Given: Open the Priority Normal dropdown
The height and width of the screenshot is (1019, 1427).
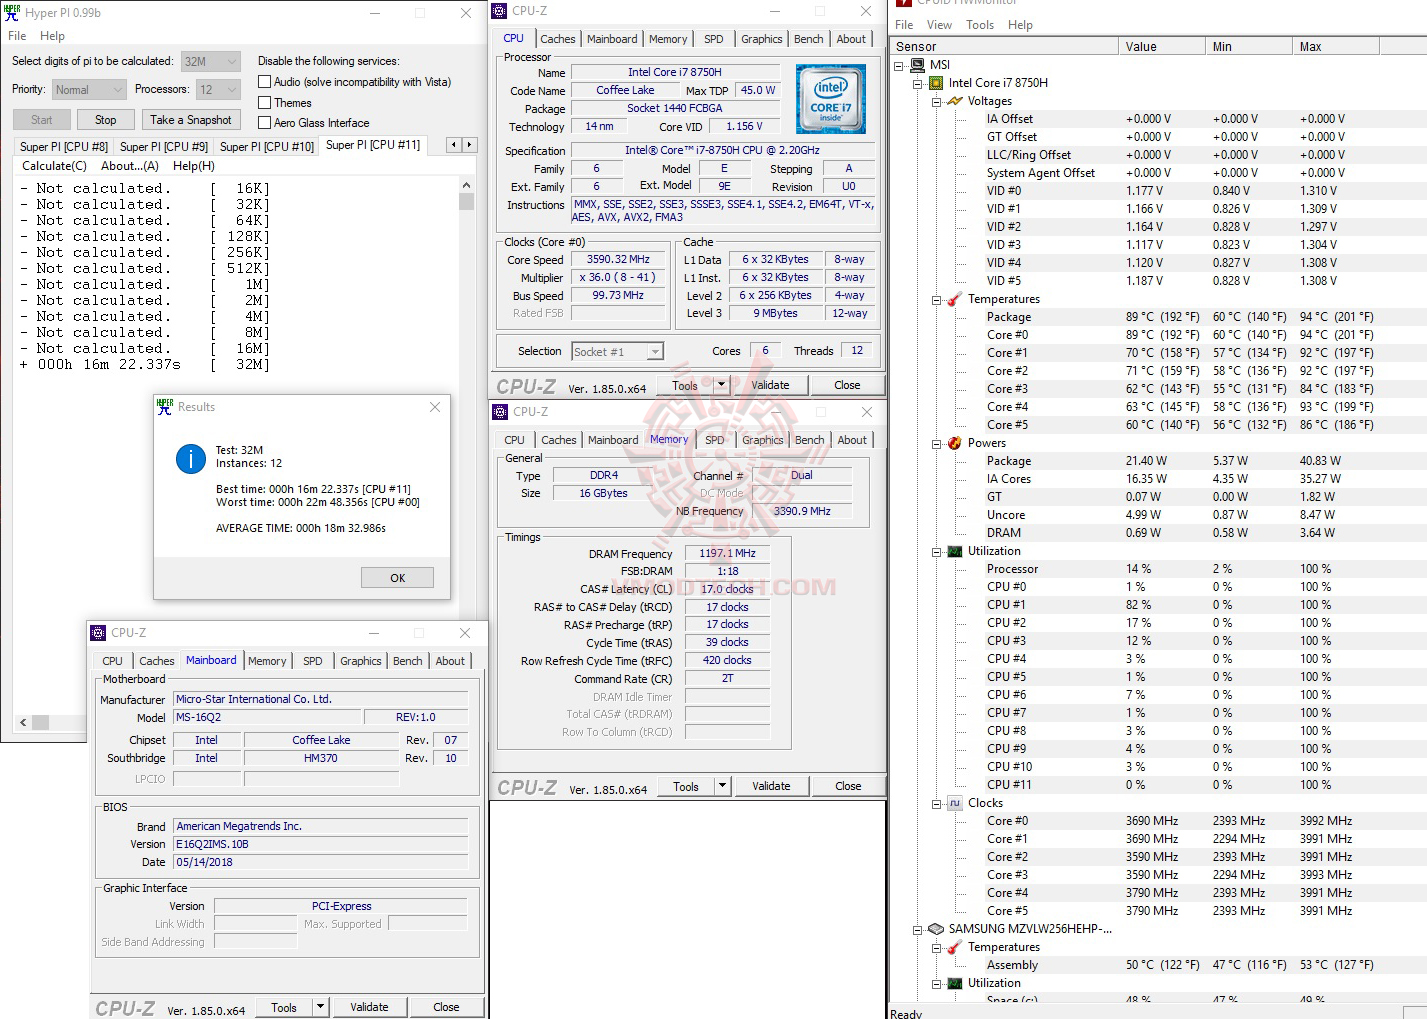Looking at the screenshot, I should (89, 90).
